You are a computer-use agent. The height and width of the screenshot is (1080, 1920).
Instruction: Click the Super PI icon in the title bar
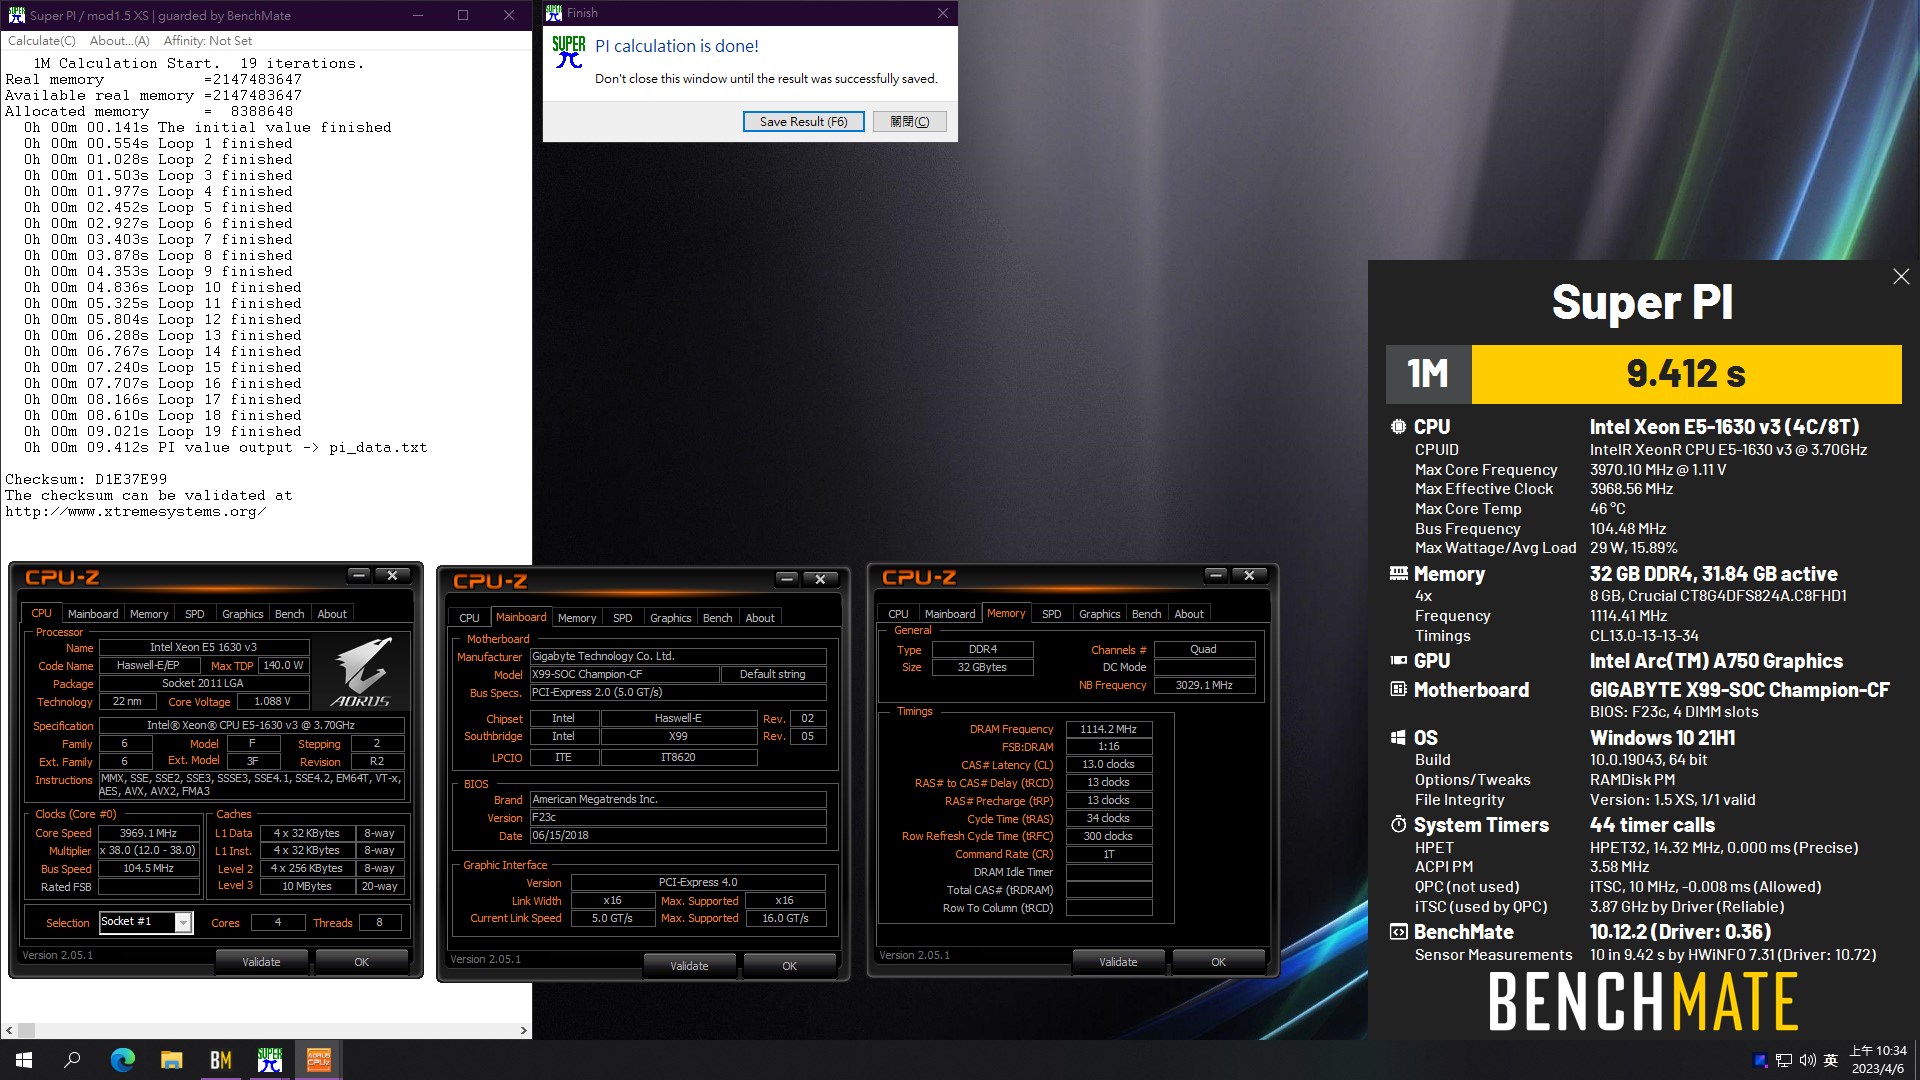[16, 15]
